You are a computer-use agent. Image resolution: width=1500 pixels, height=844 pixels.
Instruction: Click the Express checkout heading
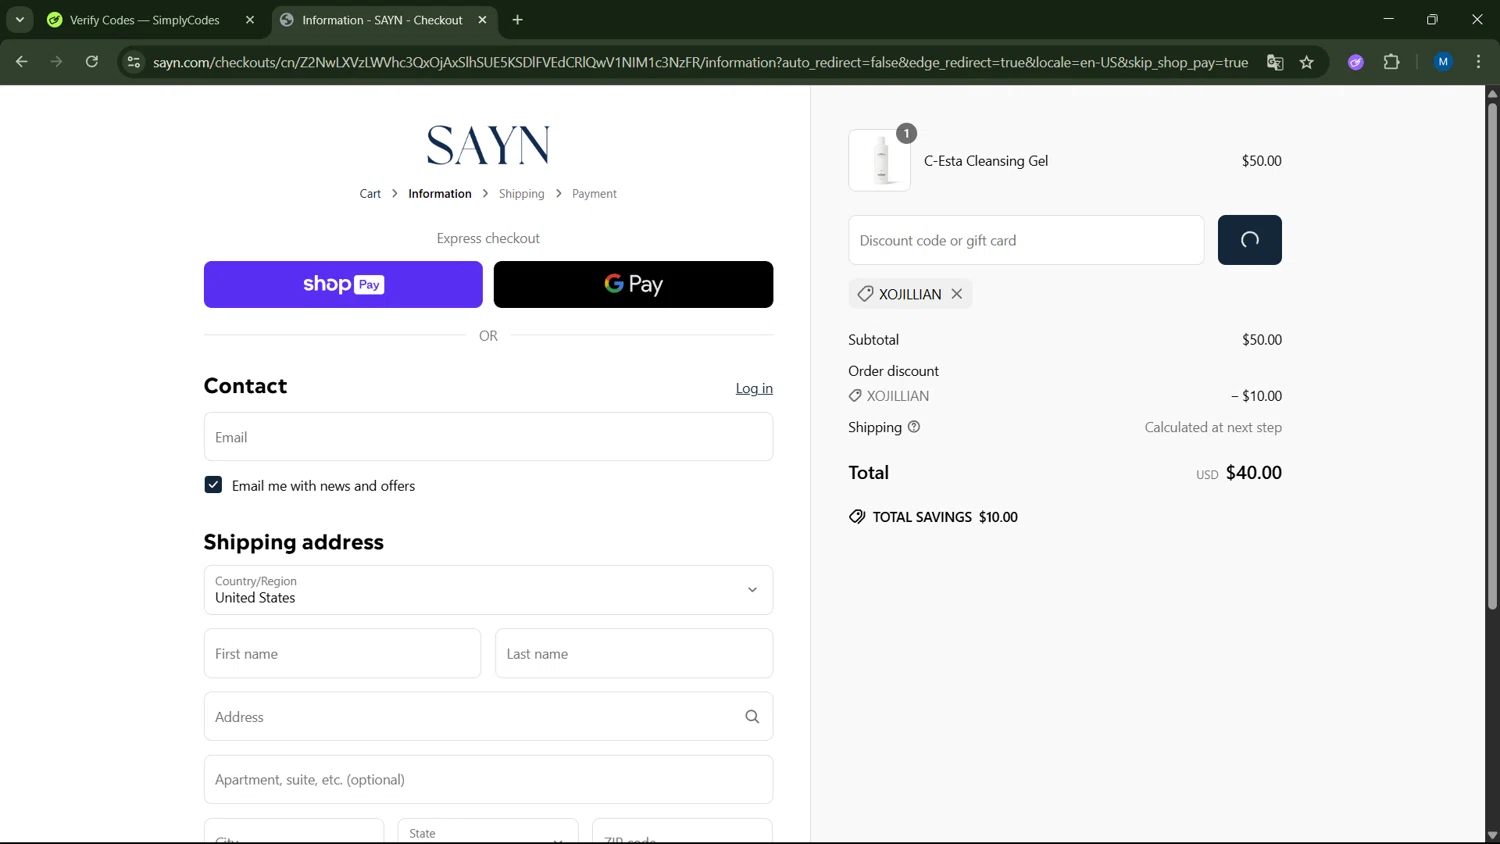tap(488, 238)
